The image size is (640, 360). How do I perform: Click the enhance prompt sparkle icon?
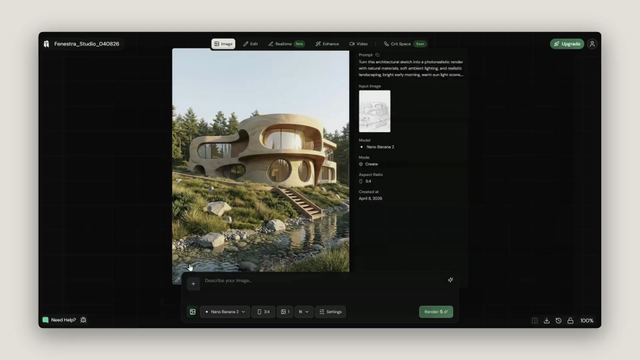coord(450,280)
